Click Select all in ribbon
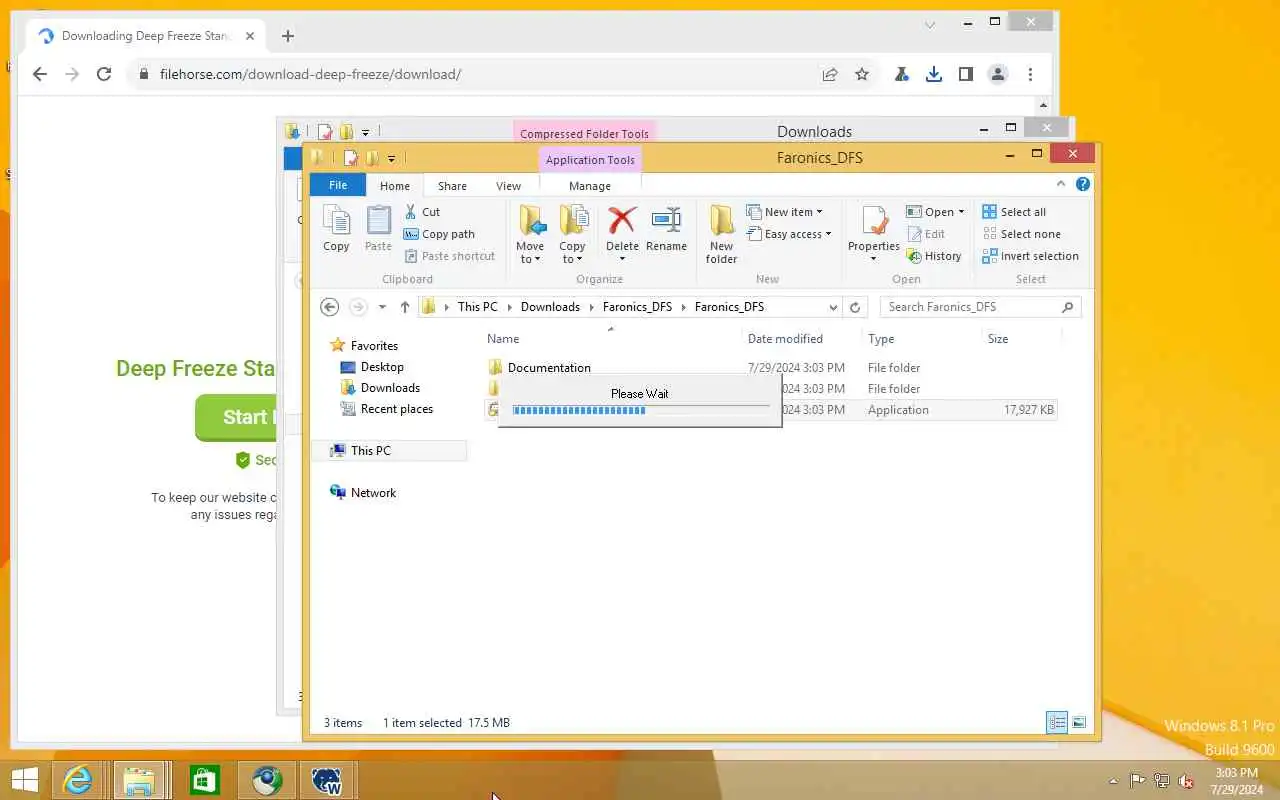 1014,212
